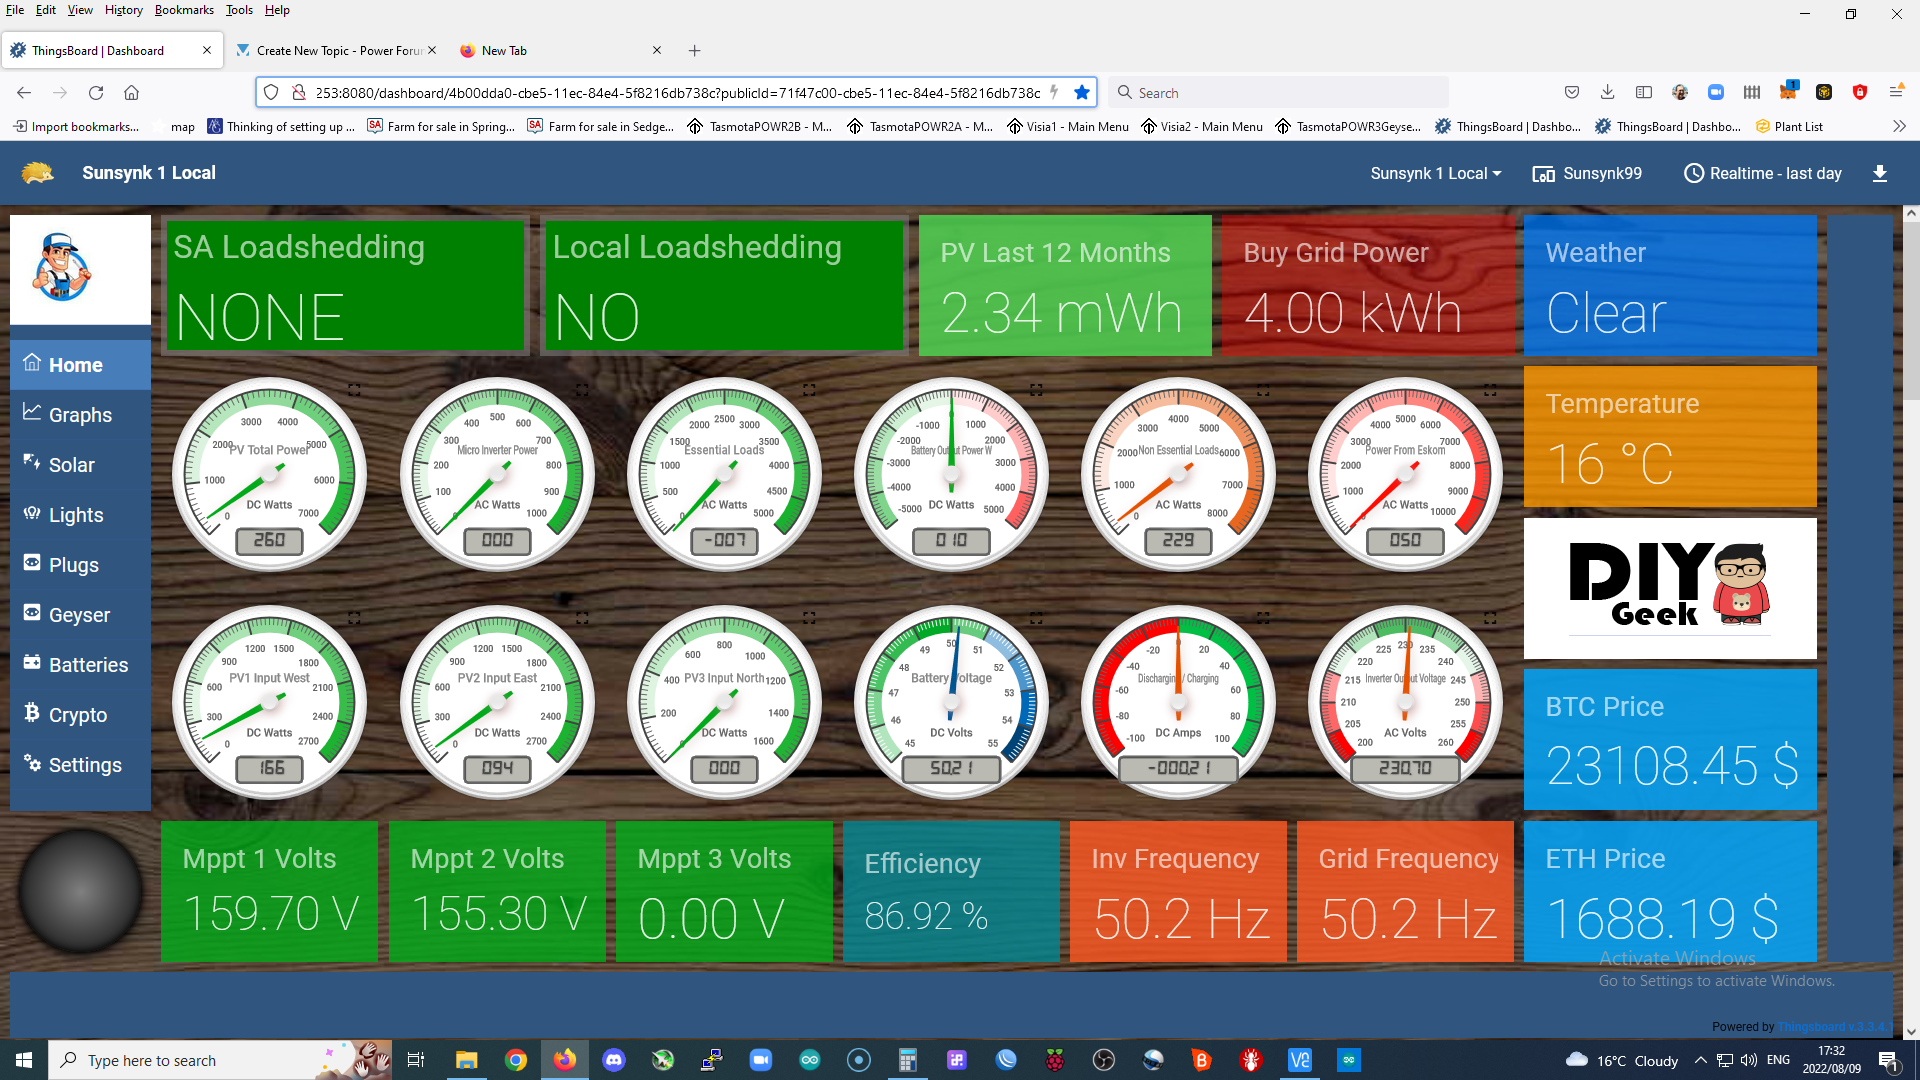This screenshot has width=1920, height=1080.
Task: Open Discord from the taskbar
Action: click(613, 1060)
